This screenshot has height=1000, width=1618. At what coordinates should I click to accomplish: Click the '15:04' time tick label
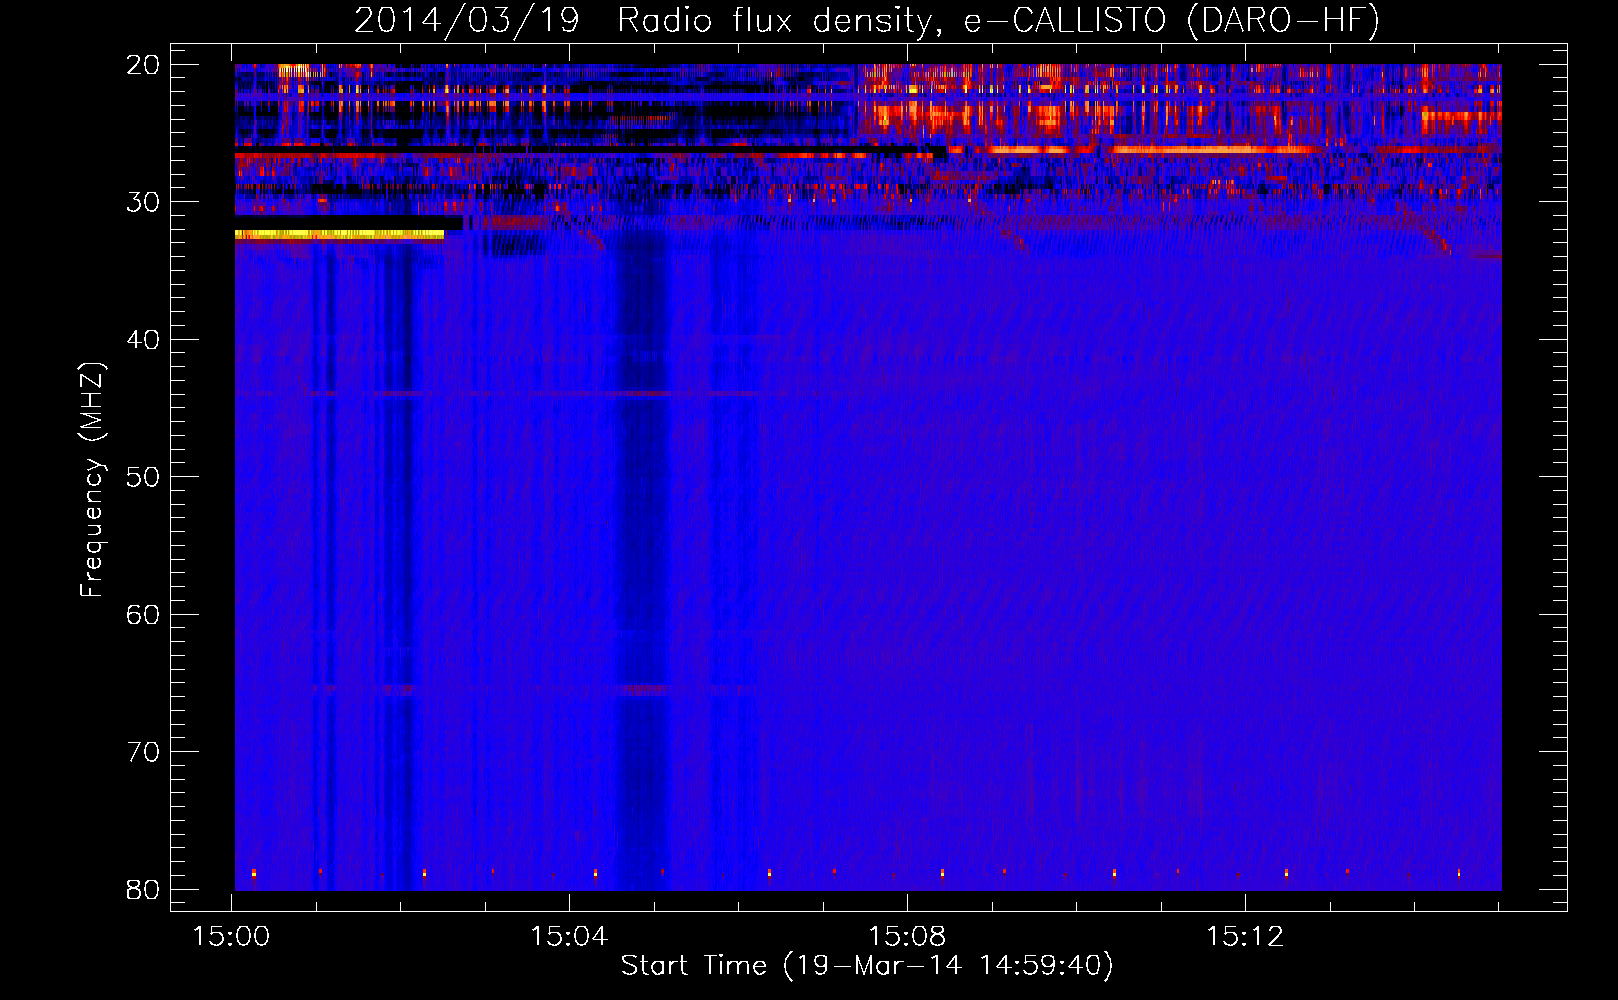click(x=569, y=937)
